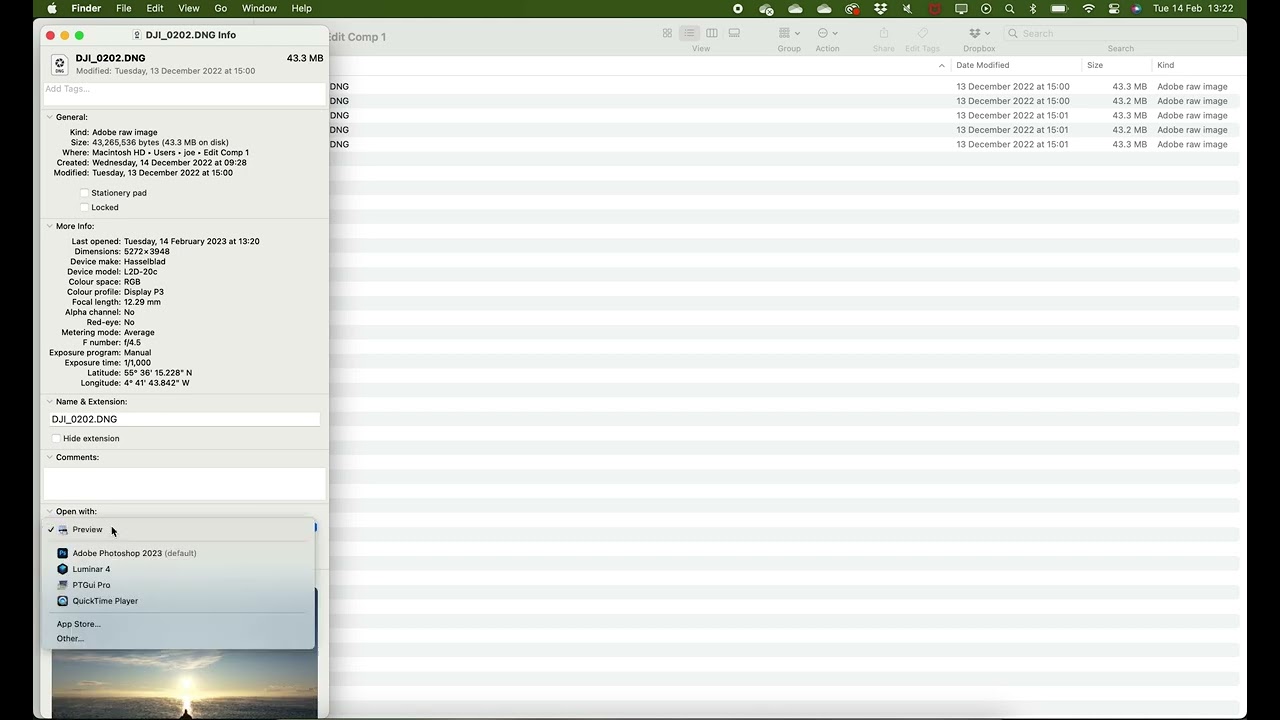1280x720 pixels.
Task: Open the Go menu
Action: pyautogui.click(x=221, y=8)
